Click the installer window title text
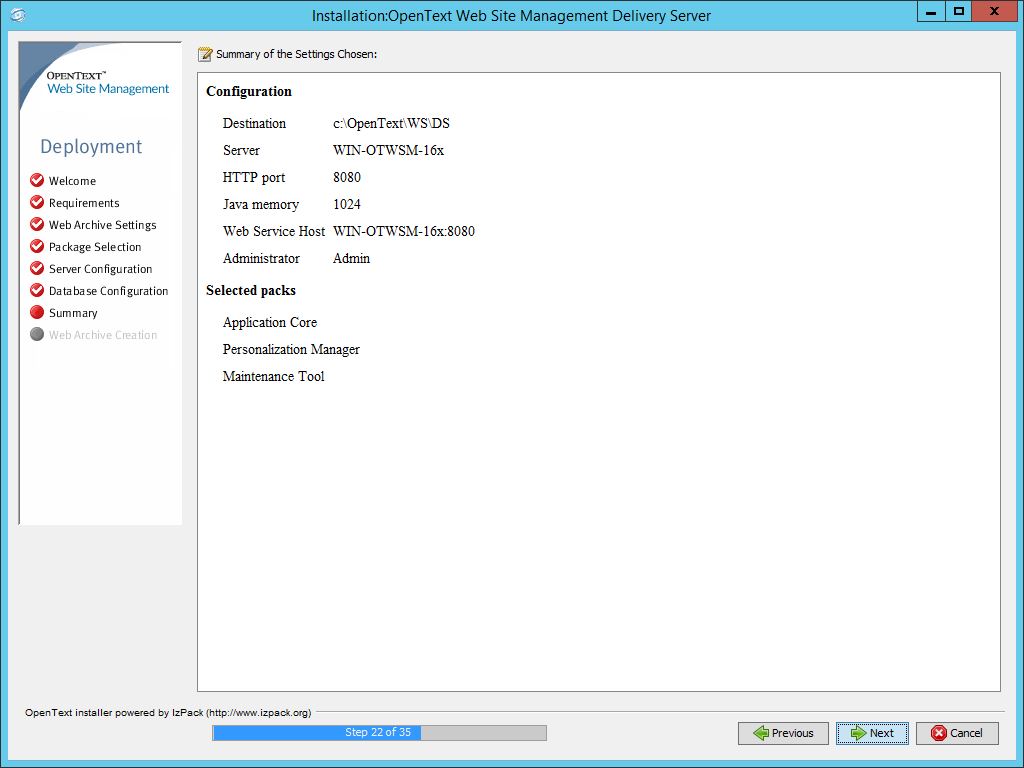Image resolution: width=1024 pixels, height=768 pixels. tap(511, 16)
